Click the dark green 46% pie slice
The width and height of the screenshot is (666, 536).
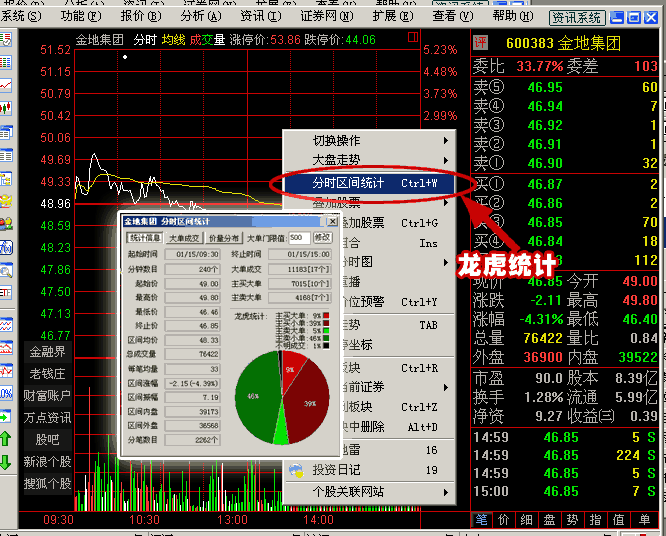tap(255, 396)
